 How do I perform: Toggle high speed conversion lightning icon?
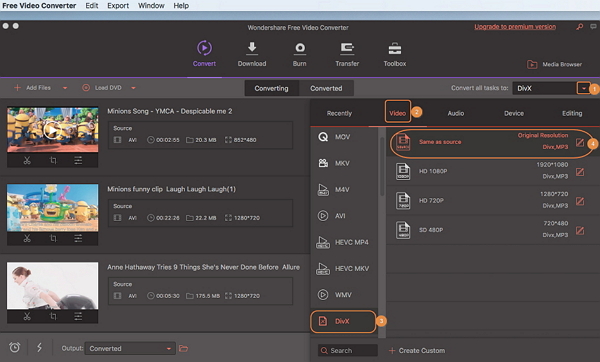coord(39,347)
